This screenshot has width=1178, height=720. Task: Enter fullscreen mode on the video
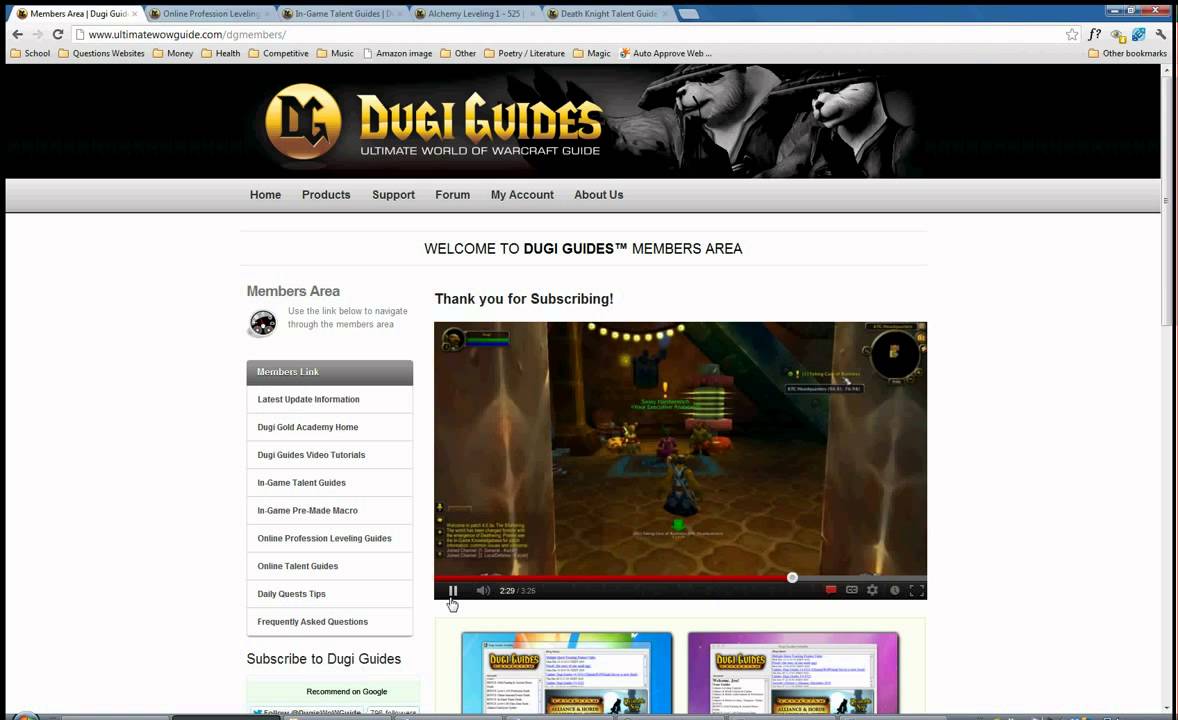tap(917, 591)
